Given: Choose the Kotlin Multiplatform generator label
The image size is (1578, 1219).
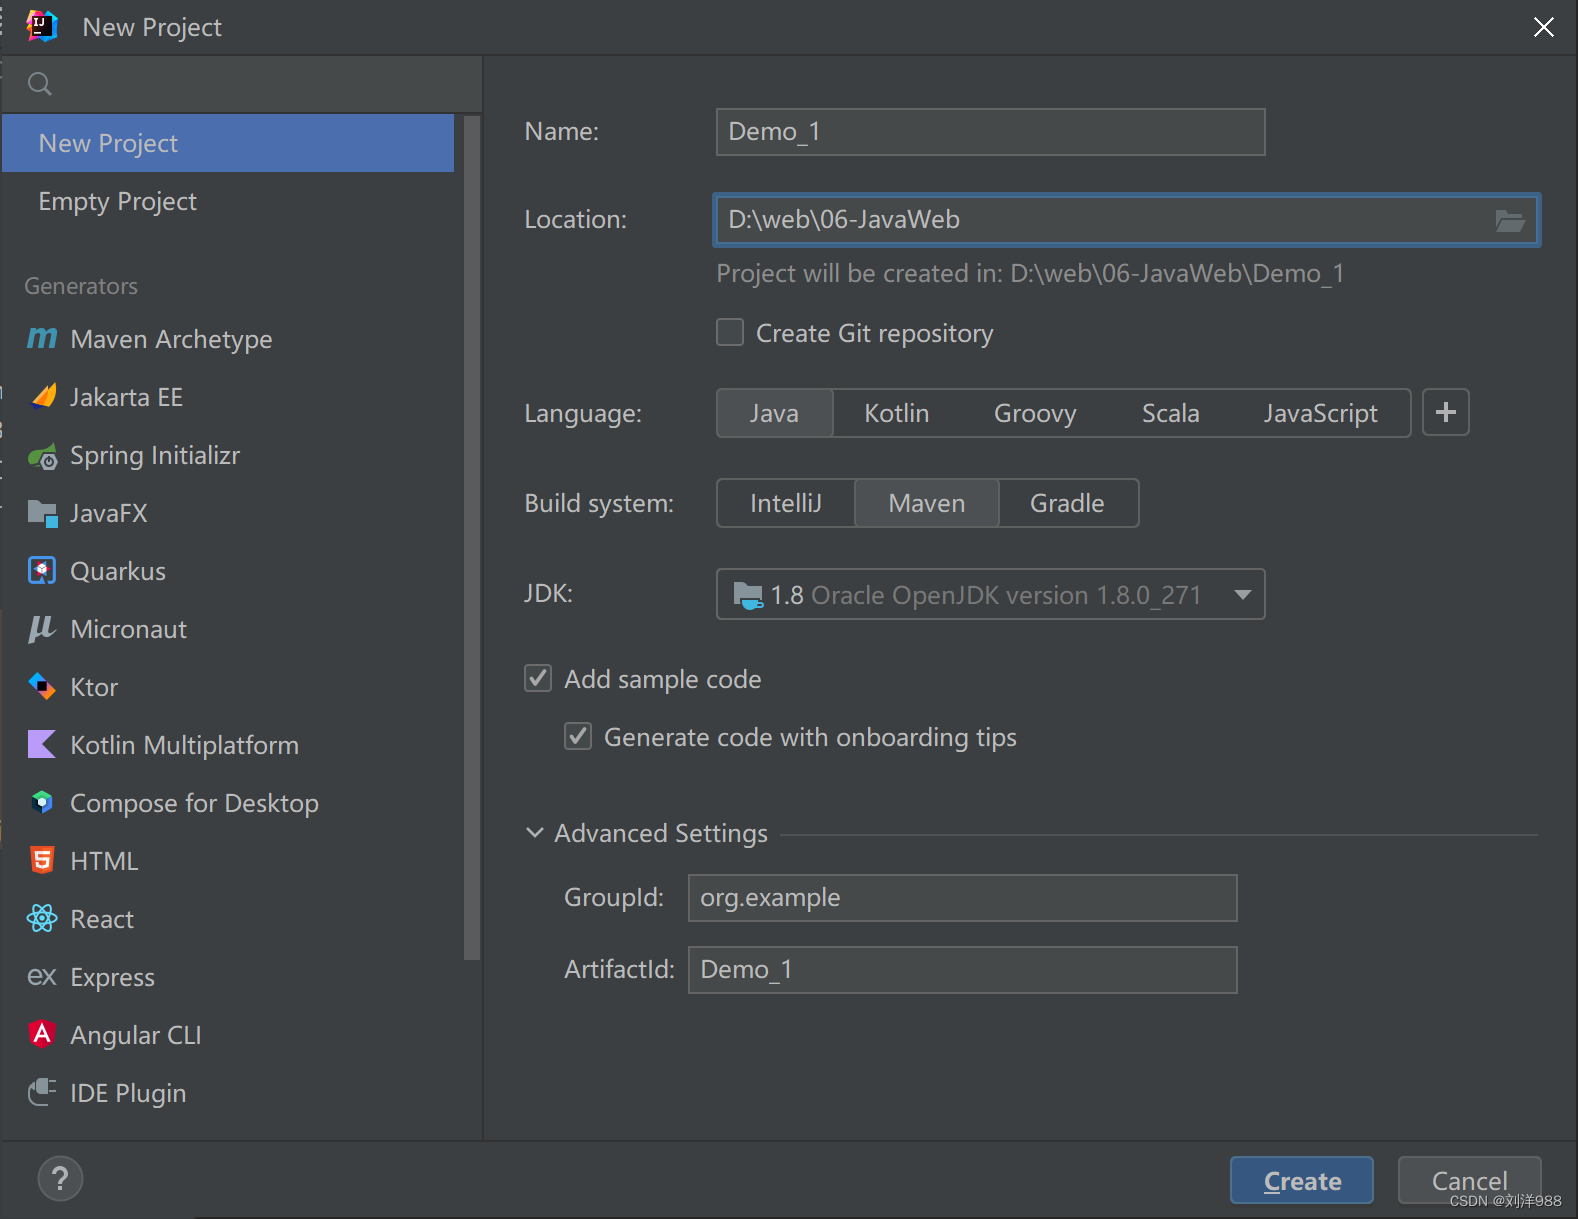Looking at the screenshot, I should tap(184, 745).
